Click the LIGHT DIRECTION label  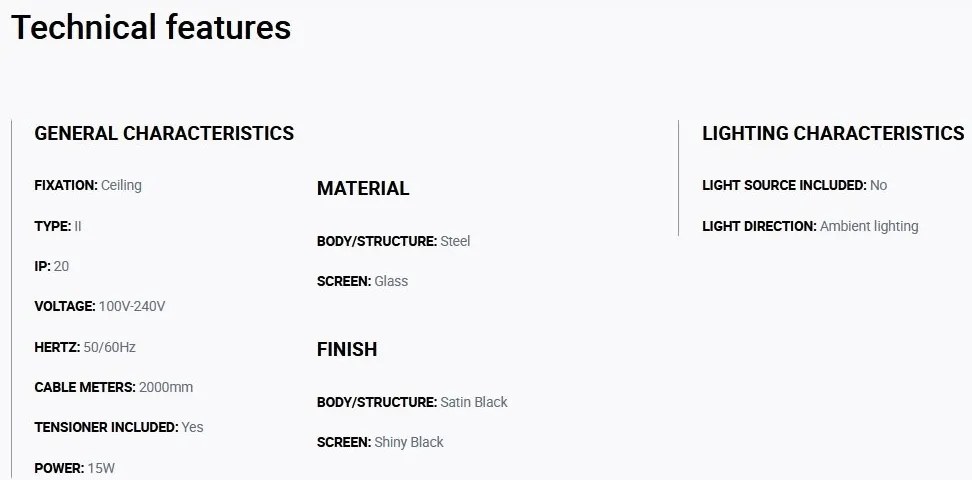click(759, 226)
